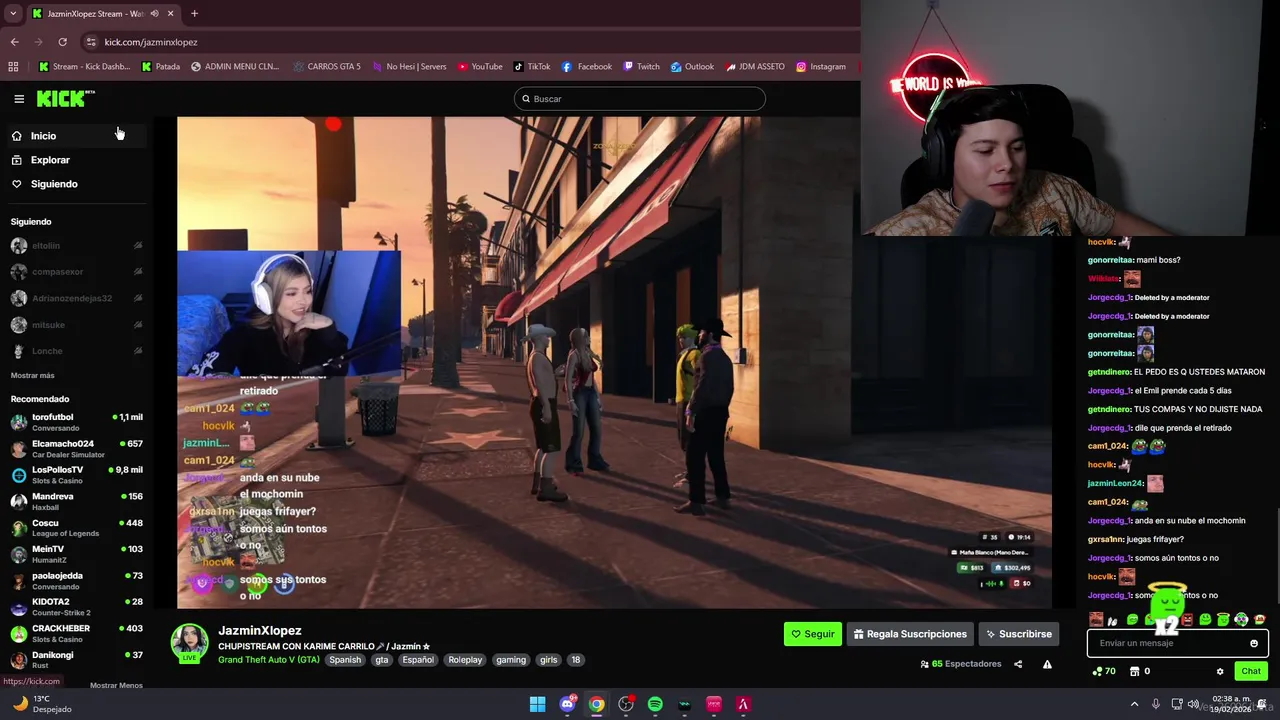Viewport: 1280px width, 720px height.
Task: Open the JazminXlopez avatar with LIVE badge
Action: point(189,644)
